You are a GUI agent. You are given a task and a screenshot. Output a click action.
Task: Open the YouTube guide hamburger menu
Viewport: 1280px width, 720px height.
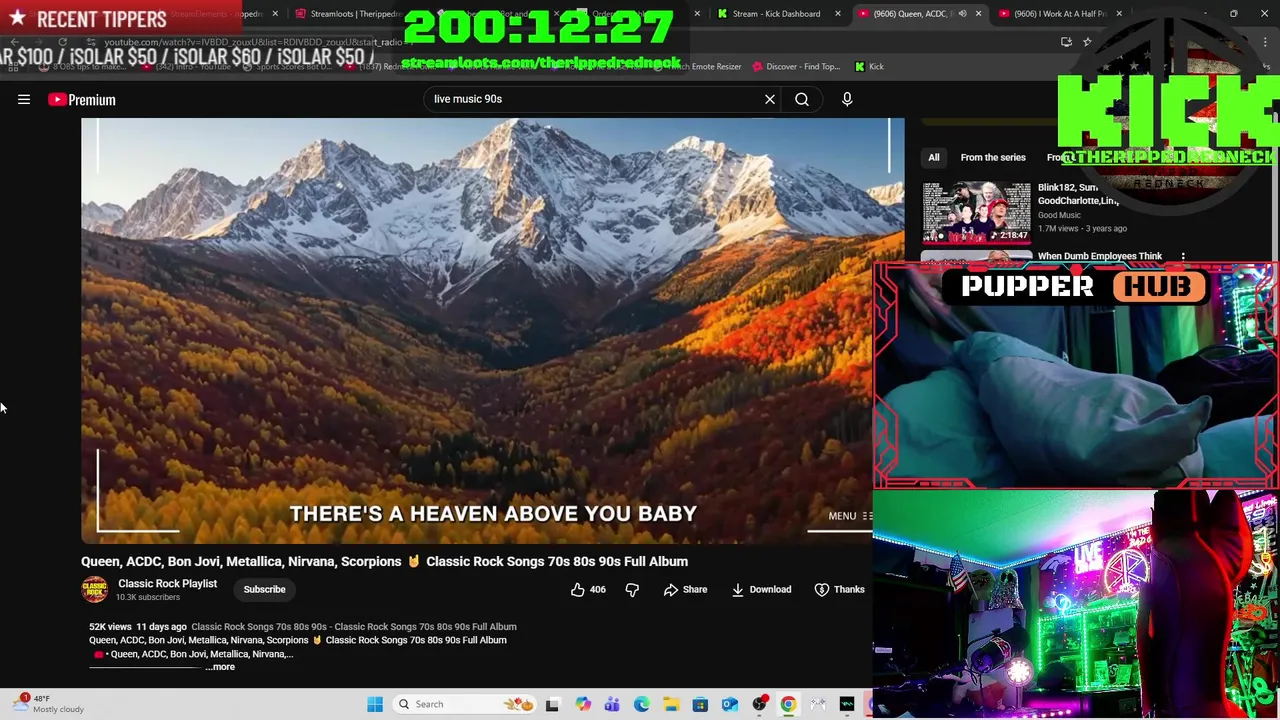pos(24,99)
